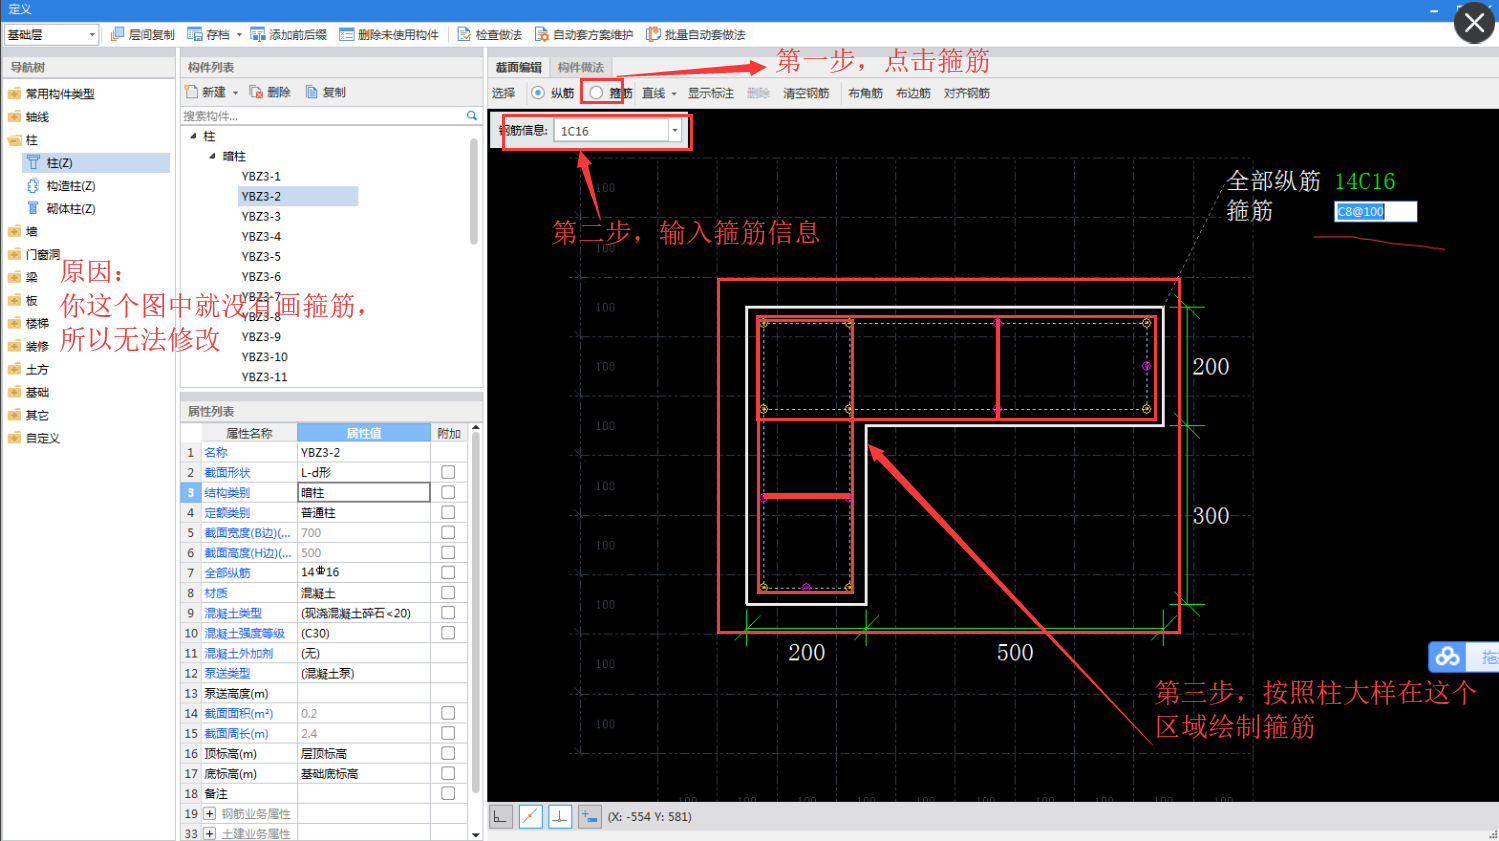Screen dimensions: 1499x841
Task: Check the 附加 box for 截面形状 row
Action: pos(448,472)
